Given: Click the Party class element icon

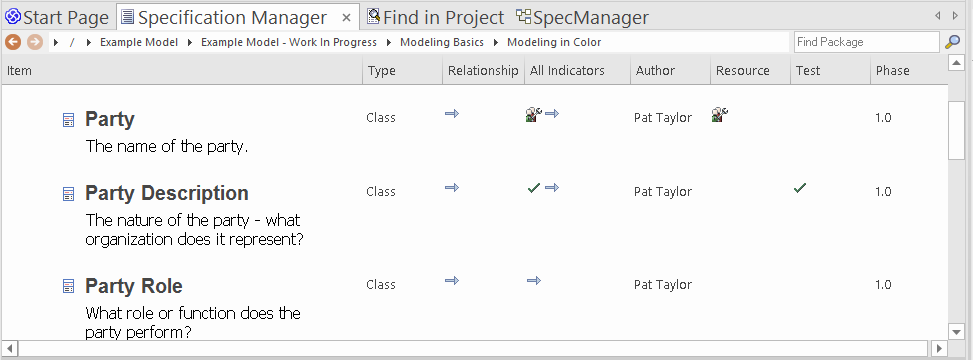Looking at the screenshot, I should pyautogui.click(x=69, y=120).
